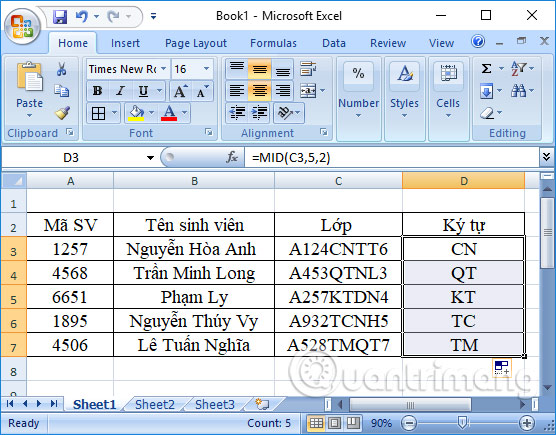This screenshot has height=435, width=556.
Task: Open Excel Help
Action: click(478, 42)
